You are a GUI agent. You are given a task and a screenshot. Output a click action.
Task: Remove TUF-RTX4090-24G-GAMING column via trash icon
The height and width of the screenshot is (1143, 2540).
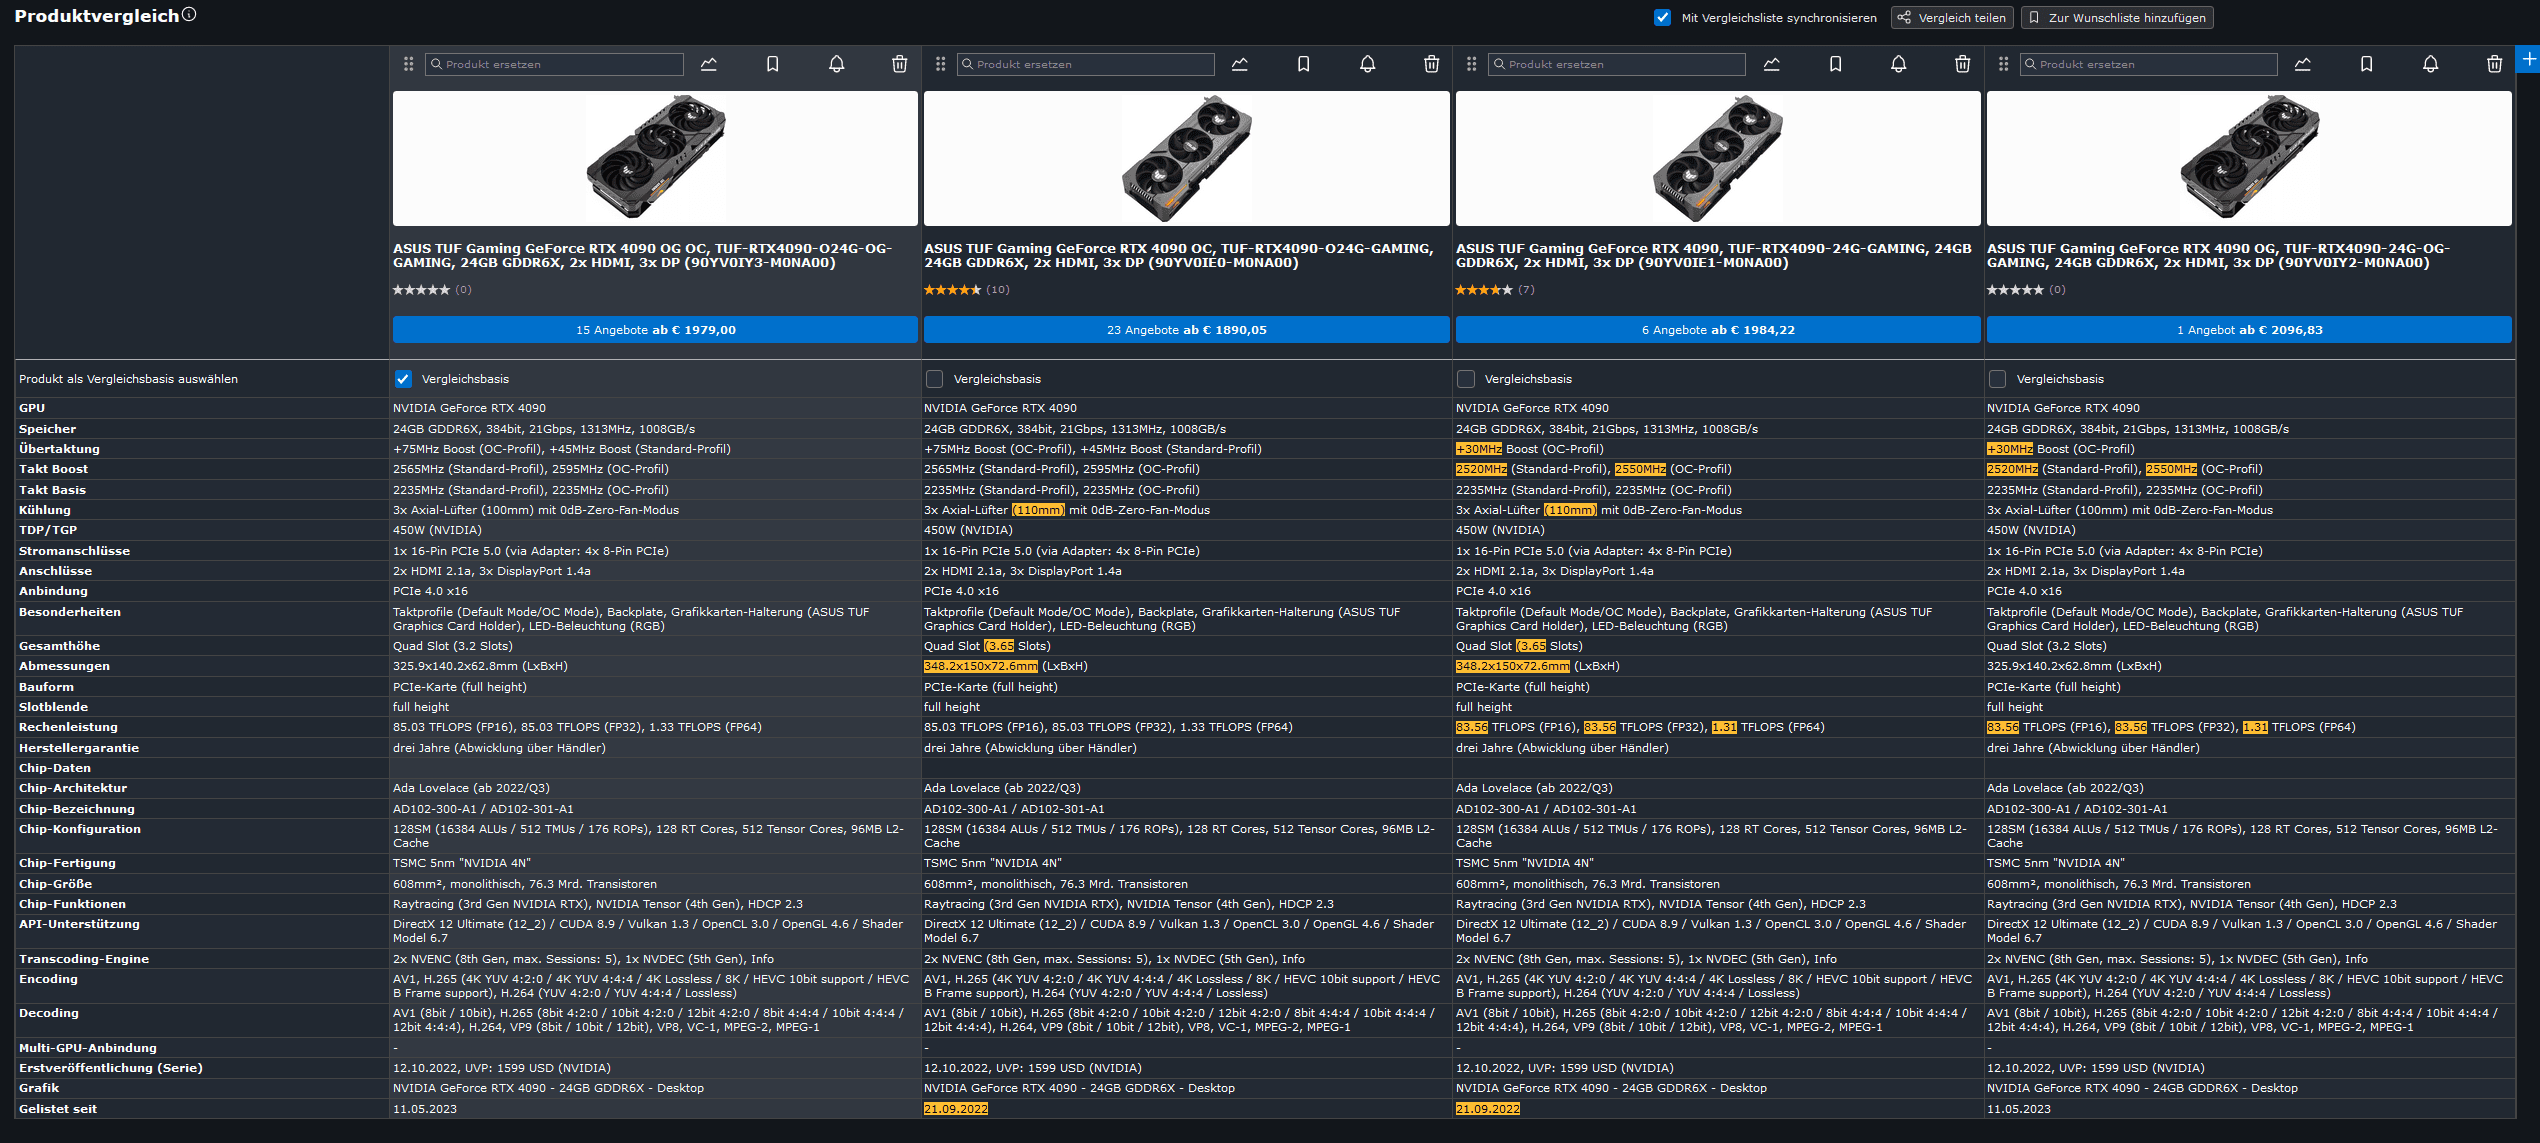(1962, 64)
